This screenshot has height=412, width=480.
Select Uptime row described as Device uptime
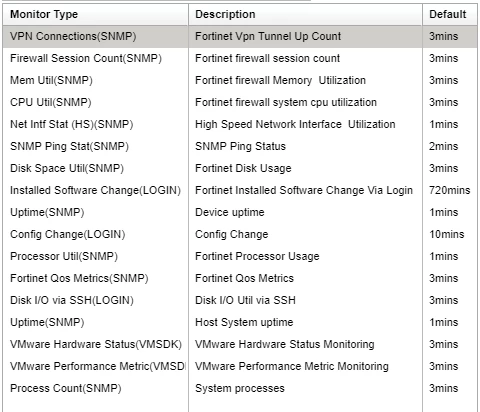click(x=240, y=212)
